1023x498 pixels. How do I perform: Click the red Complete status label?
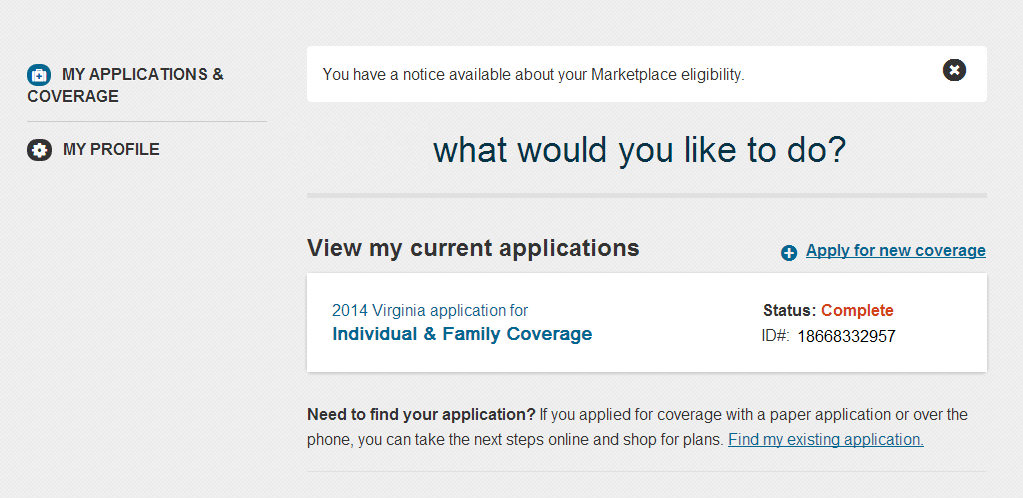(857, 310)
